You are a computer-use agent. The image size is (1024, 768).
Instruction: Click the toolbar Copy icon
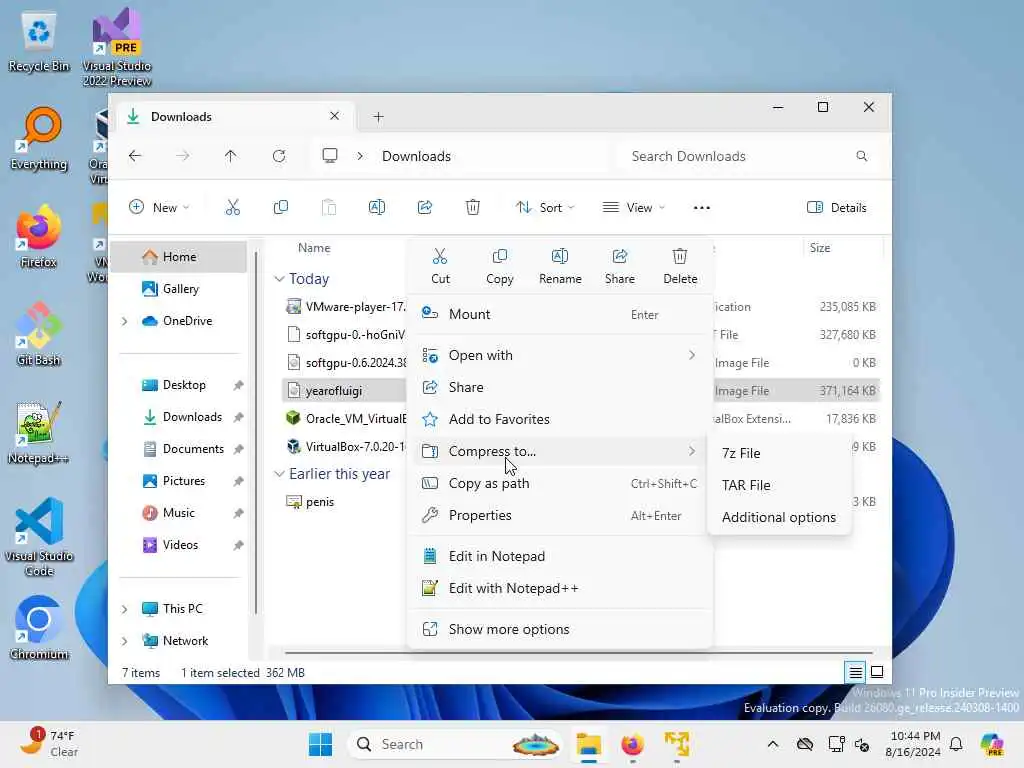(281, 208)
